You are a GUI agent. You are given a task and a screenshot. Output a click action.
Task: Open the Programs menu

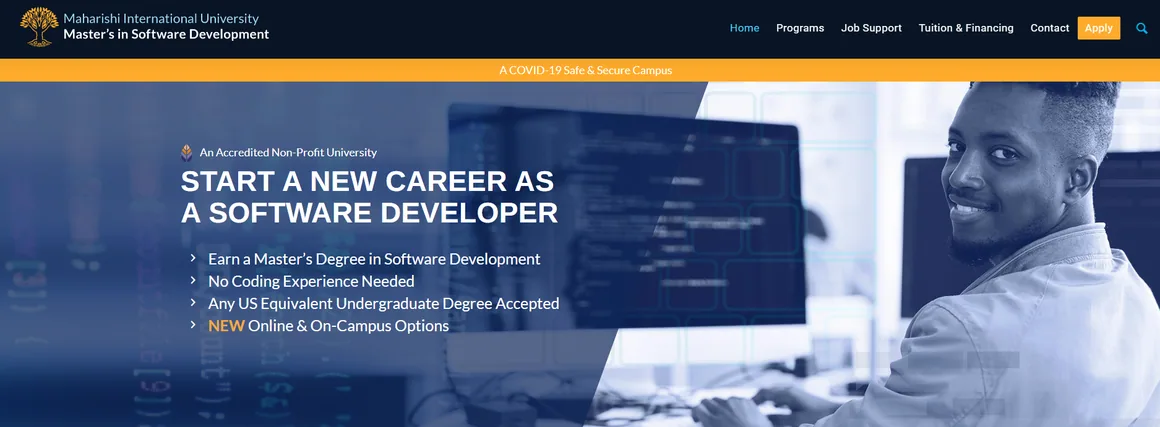point(800,28)
